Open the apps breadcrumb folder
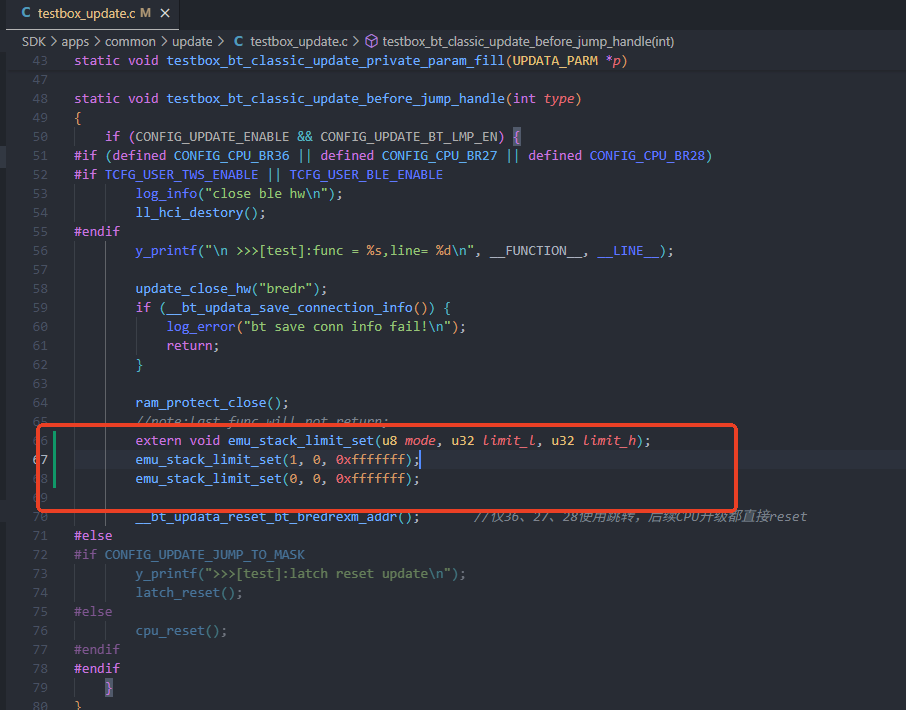Image resolution: width=906 pixels, height=710 pixels. (x=75, y=42)
